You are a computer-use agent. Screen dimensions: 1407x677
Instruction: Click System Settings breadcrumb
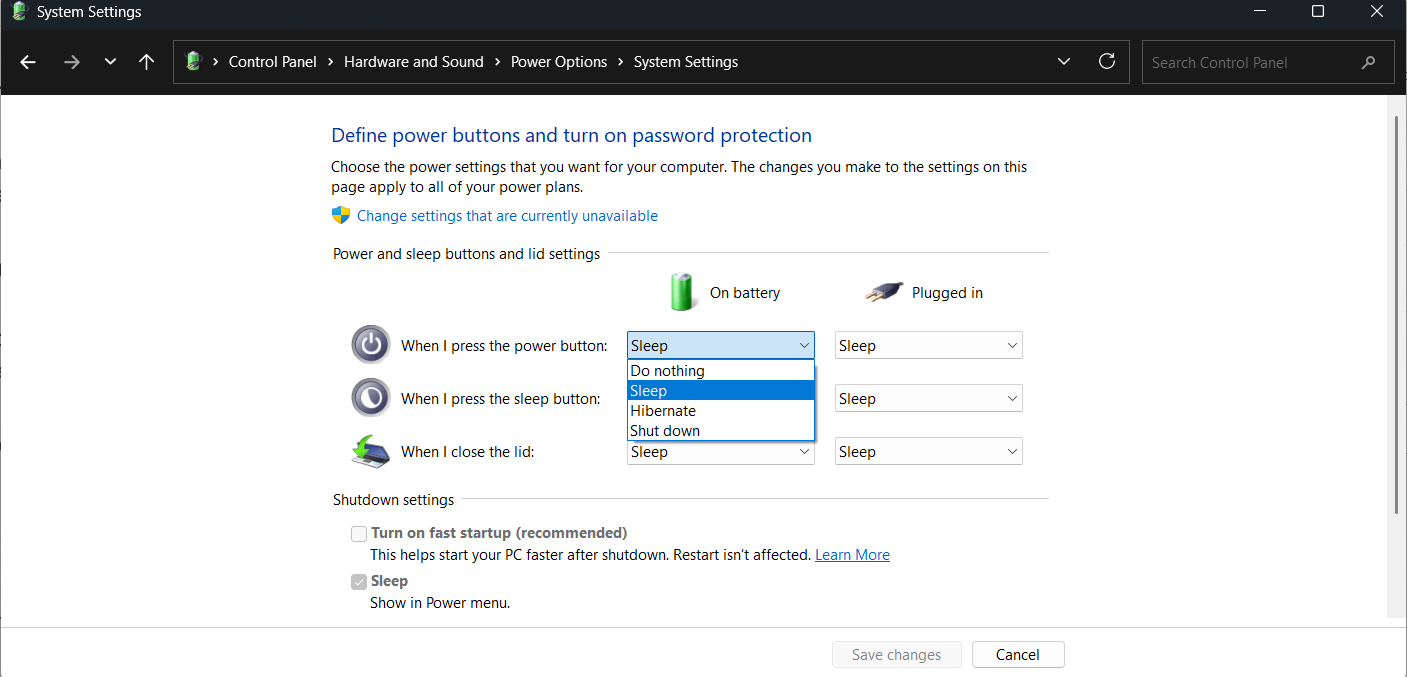pyautogui.click(x=686, y=62)
